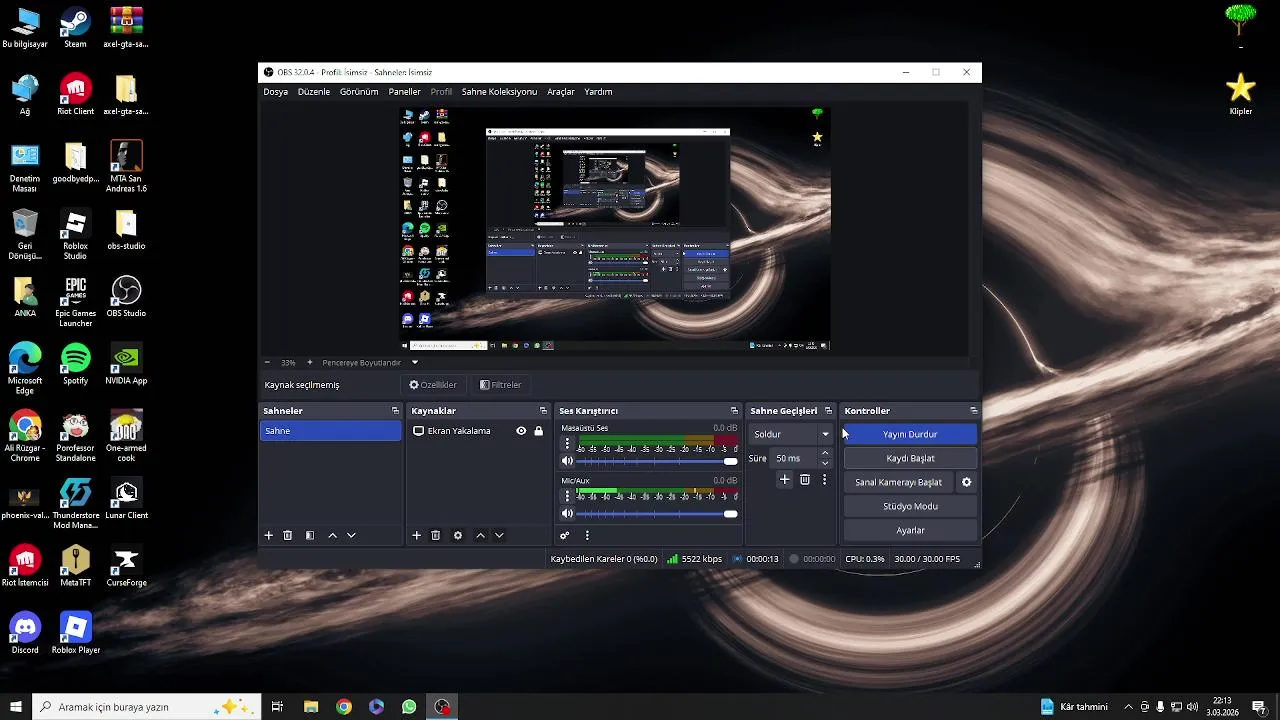The width and height of the screenshot is (1280, 720).
Task: Open scene filters icon in Sahneler panel
Action: [310, 535]
